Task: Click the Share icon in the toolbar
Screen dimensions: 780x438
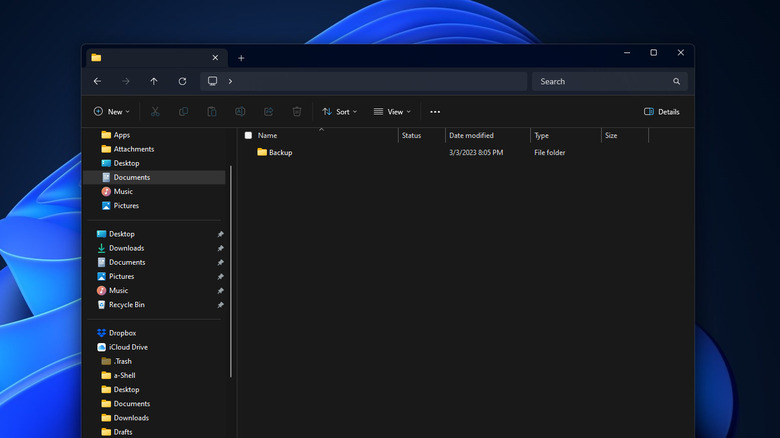Action: tap(269, 112)
